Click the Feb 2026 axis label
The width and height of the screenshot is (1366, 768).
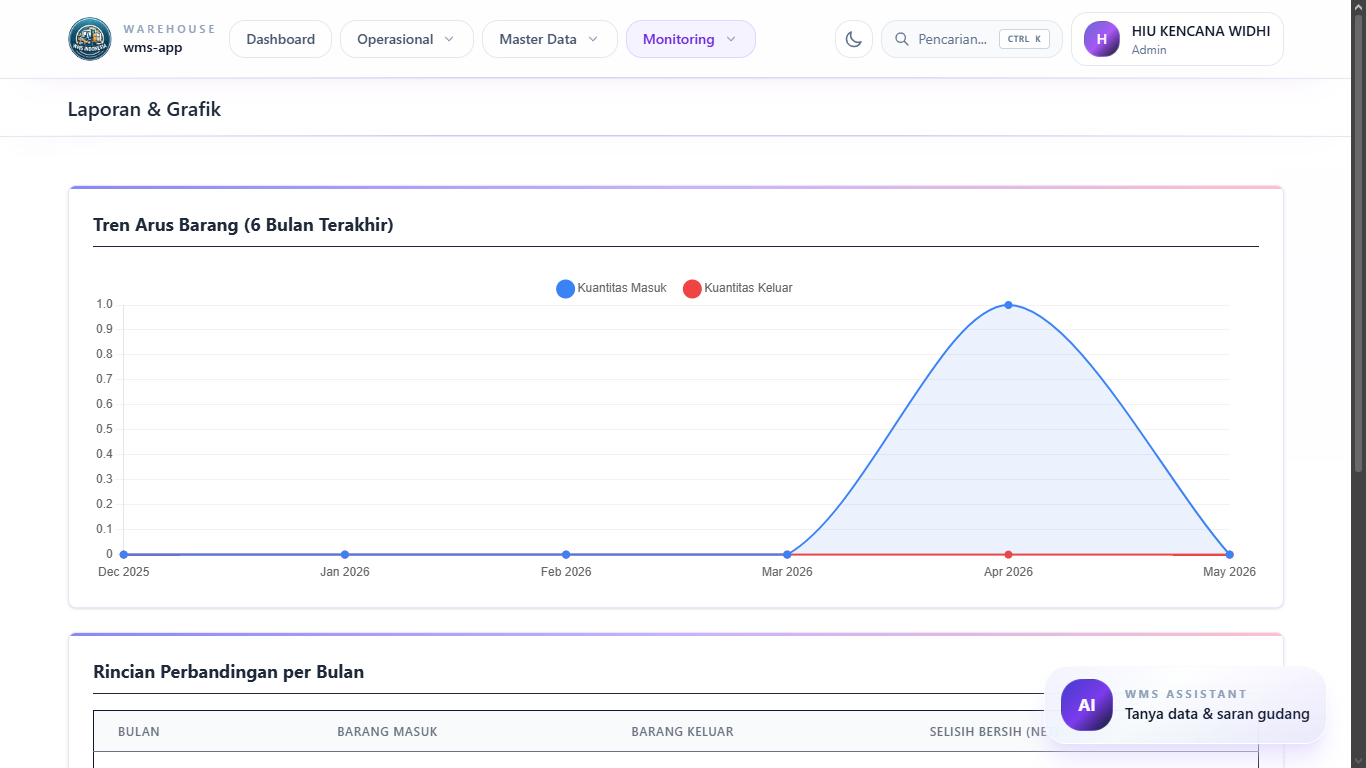click(566, 572)
